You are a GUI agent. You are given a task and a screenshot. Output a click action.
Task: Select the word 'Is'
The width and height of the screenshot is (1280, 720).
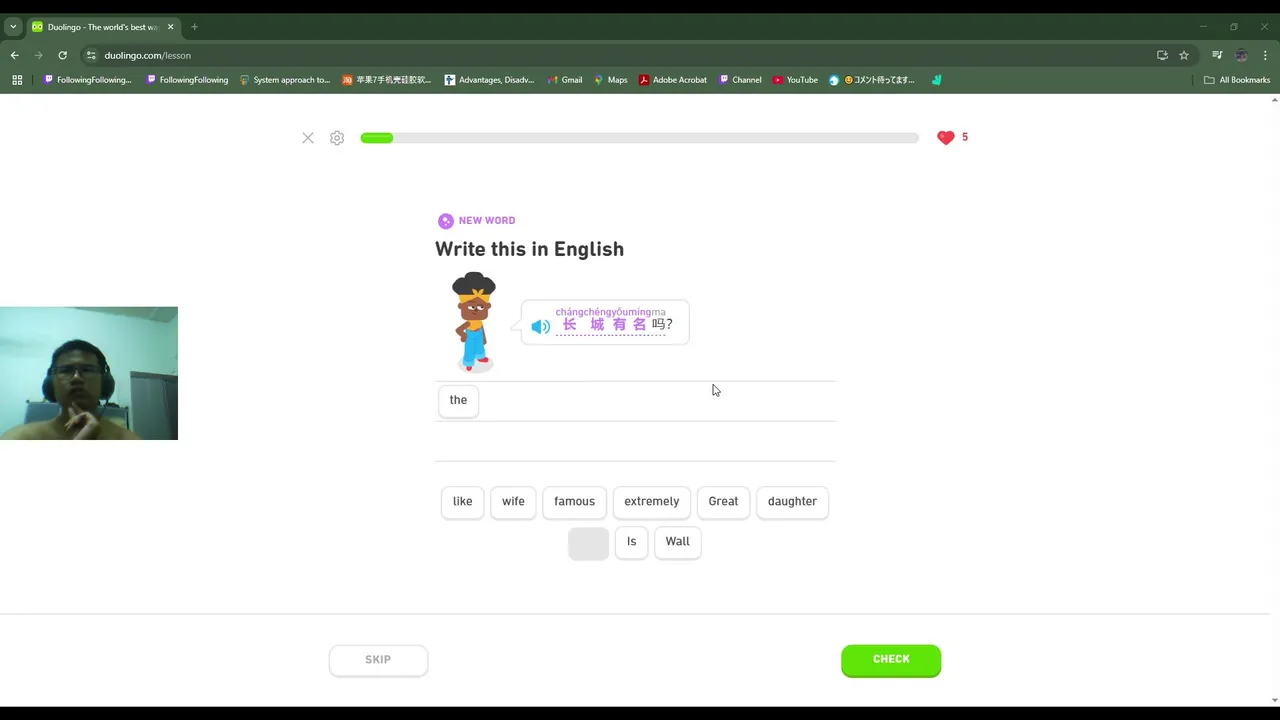(x=631, y=542)
